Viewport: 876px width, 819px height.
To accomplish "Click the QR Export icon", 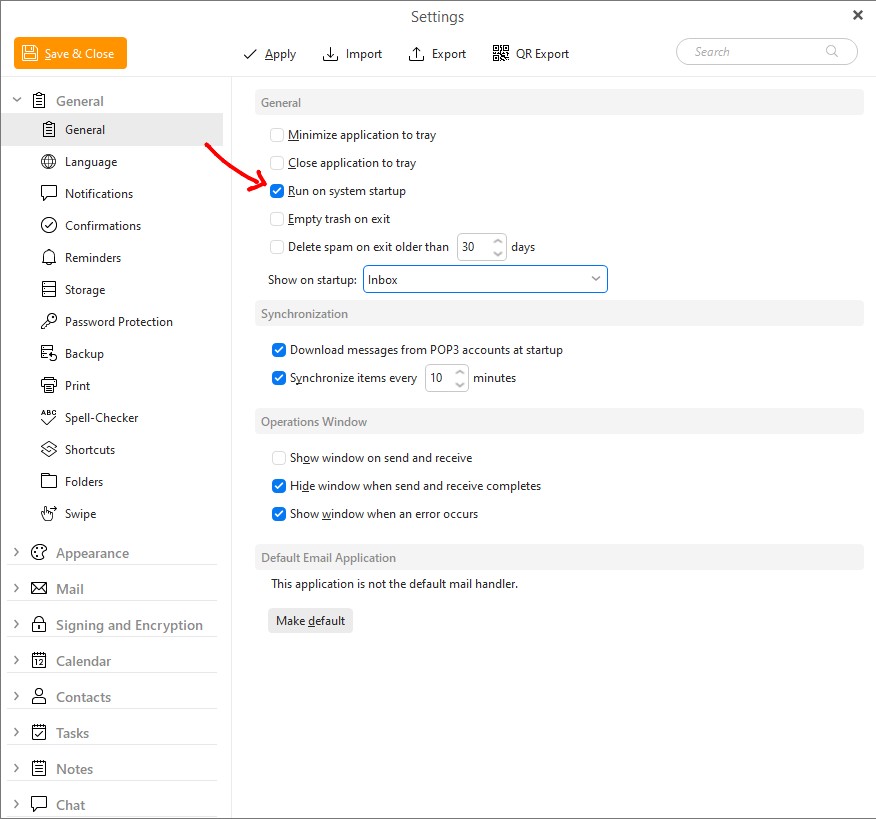I will click(501, 54).
